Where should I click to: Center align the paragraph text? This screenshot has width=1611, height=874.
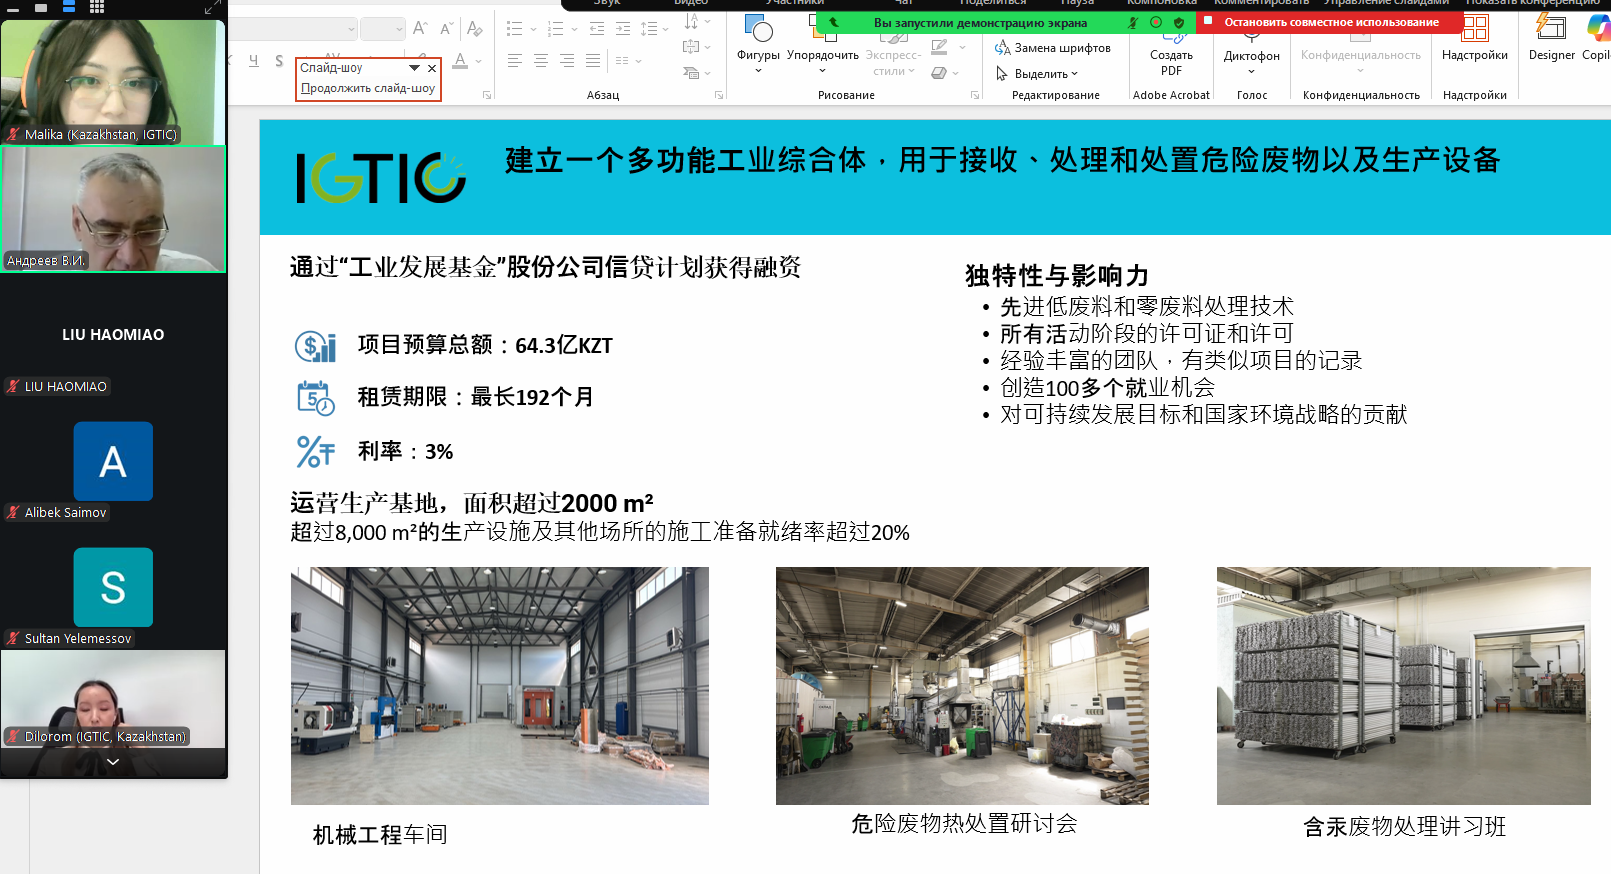[x=541, y=61]
